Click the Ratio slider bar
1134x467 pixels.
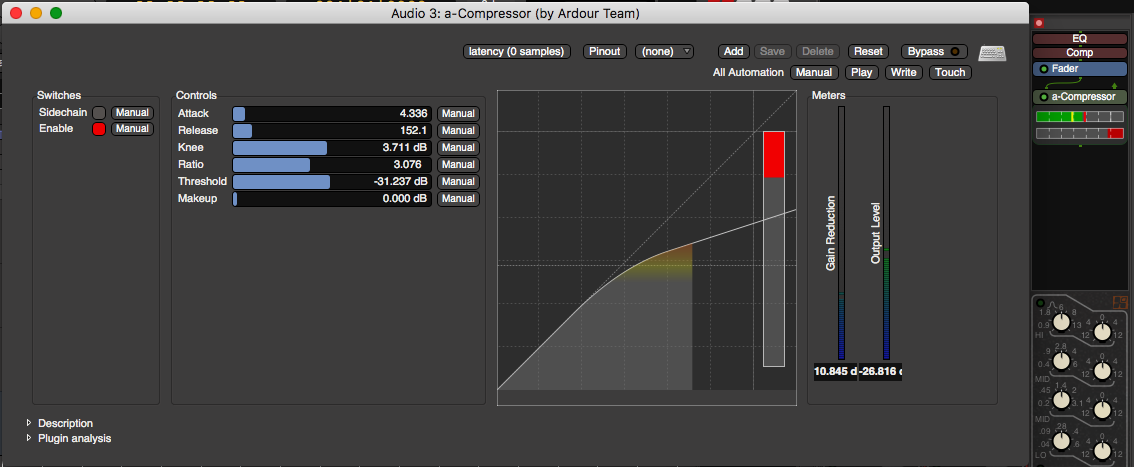[x=332, y=165]
